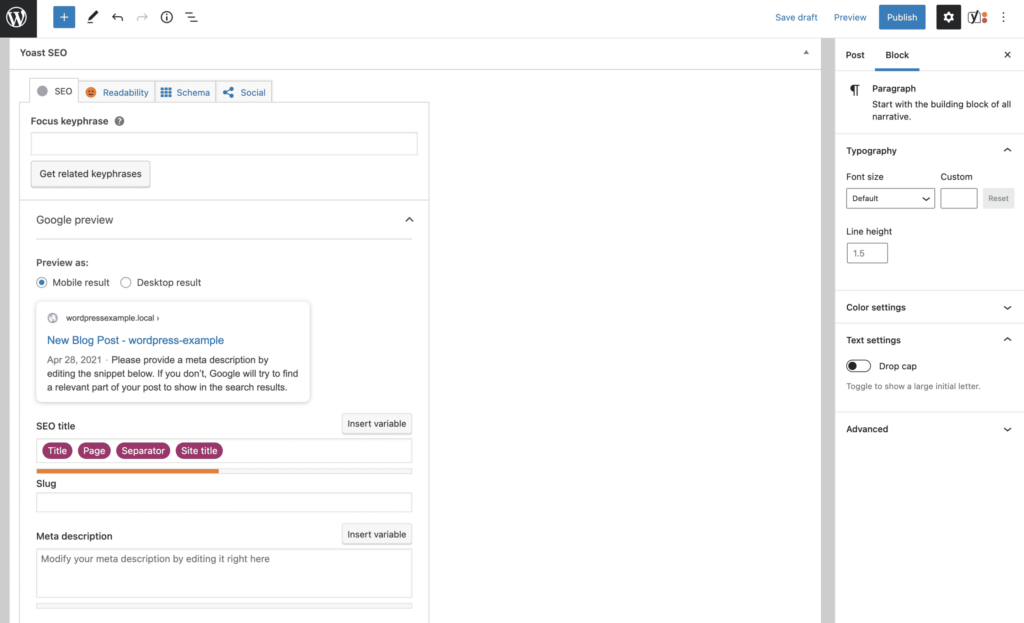Click the WordPress logo icon

(x=18, y=18)
